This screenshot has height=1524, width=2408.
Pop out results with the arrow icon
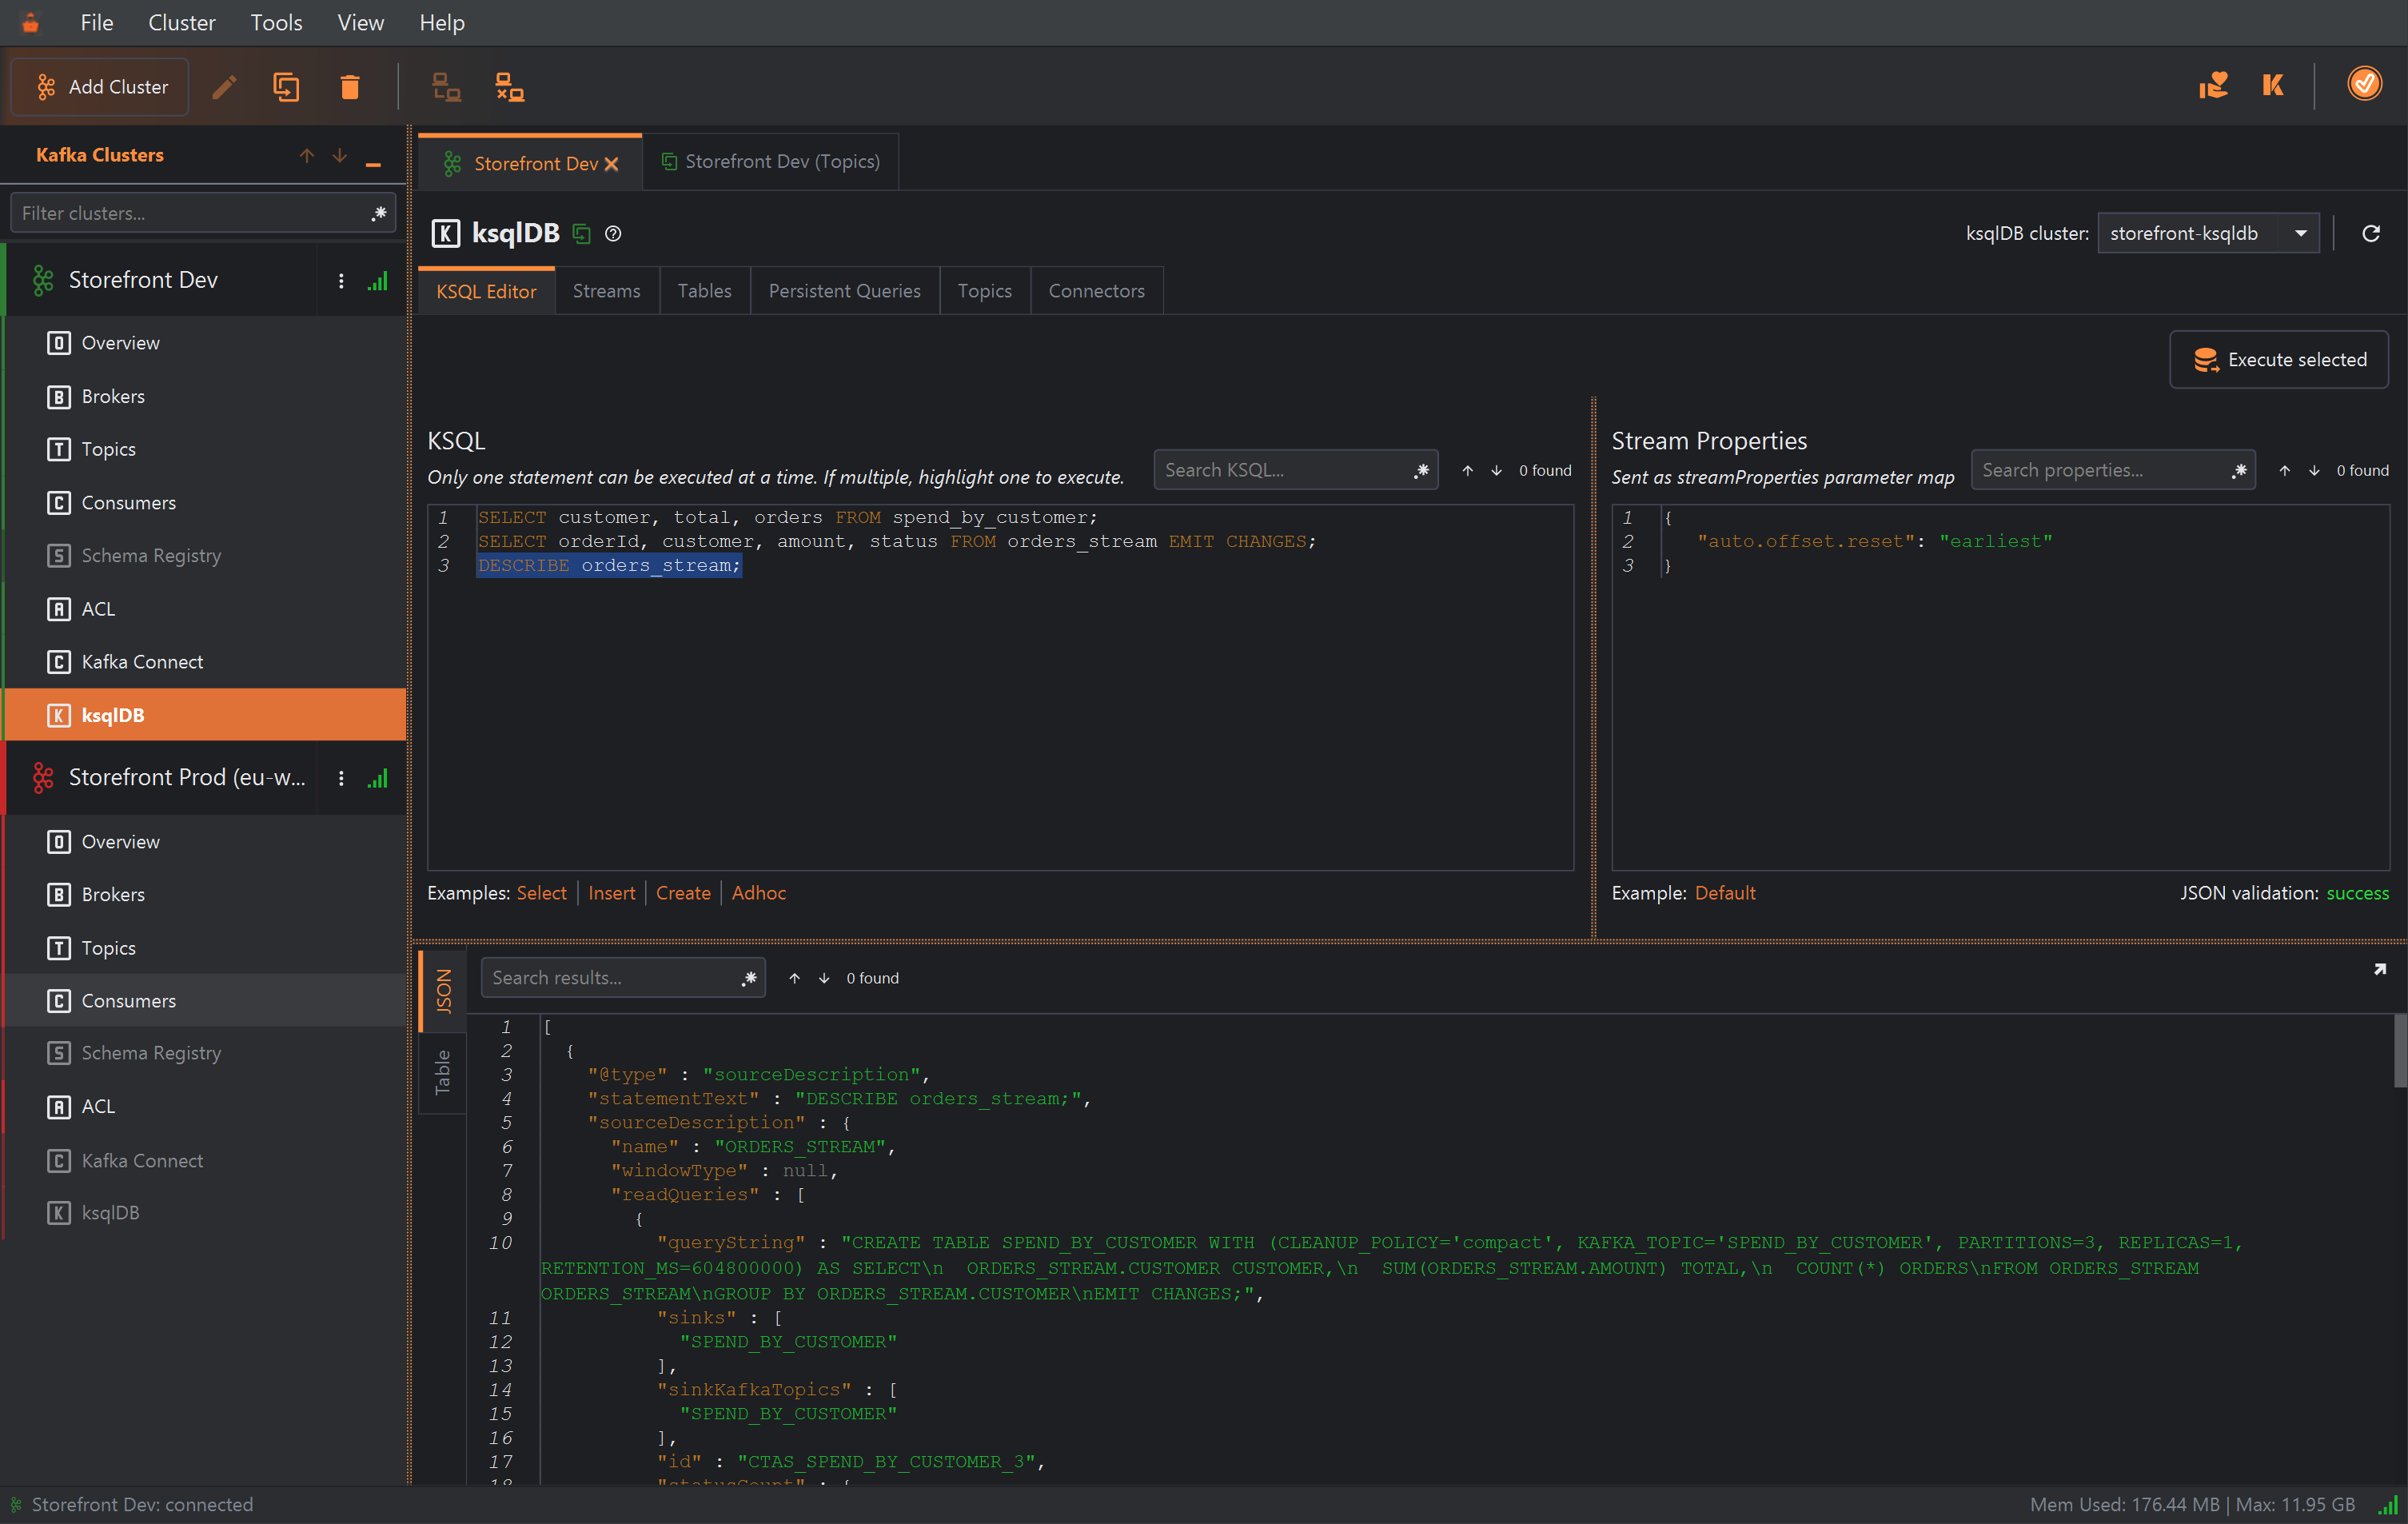pyautogui.click(x=2380, y=969)
